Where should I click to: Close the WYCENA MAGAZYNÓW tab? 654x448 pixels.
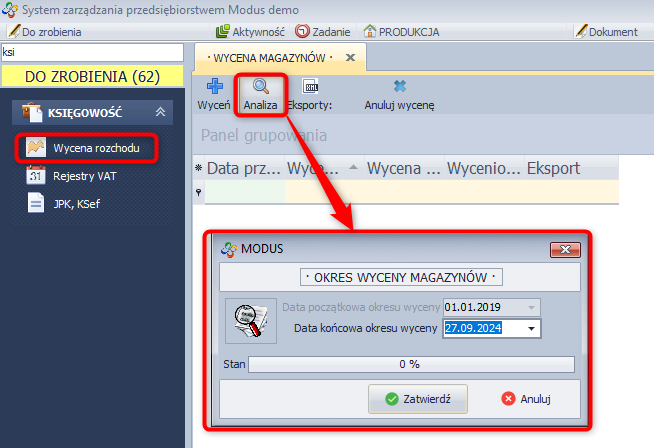pos(350,58)
